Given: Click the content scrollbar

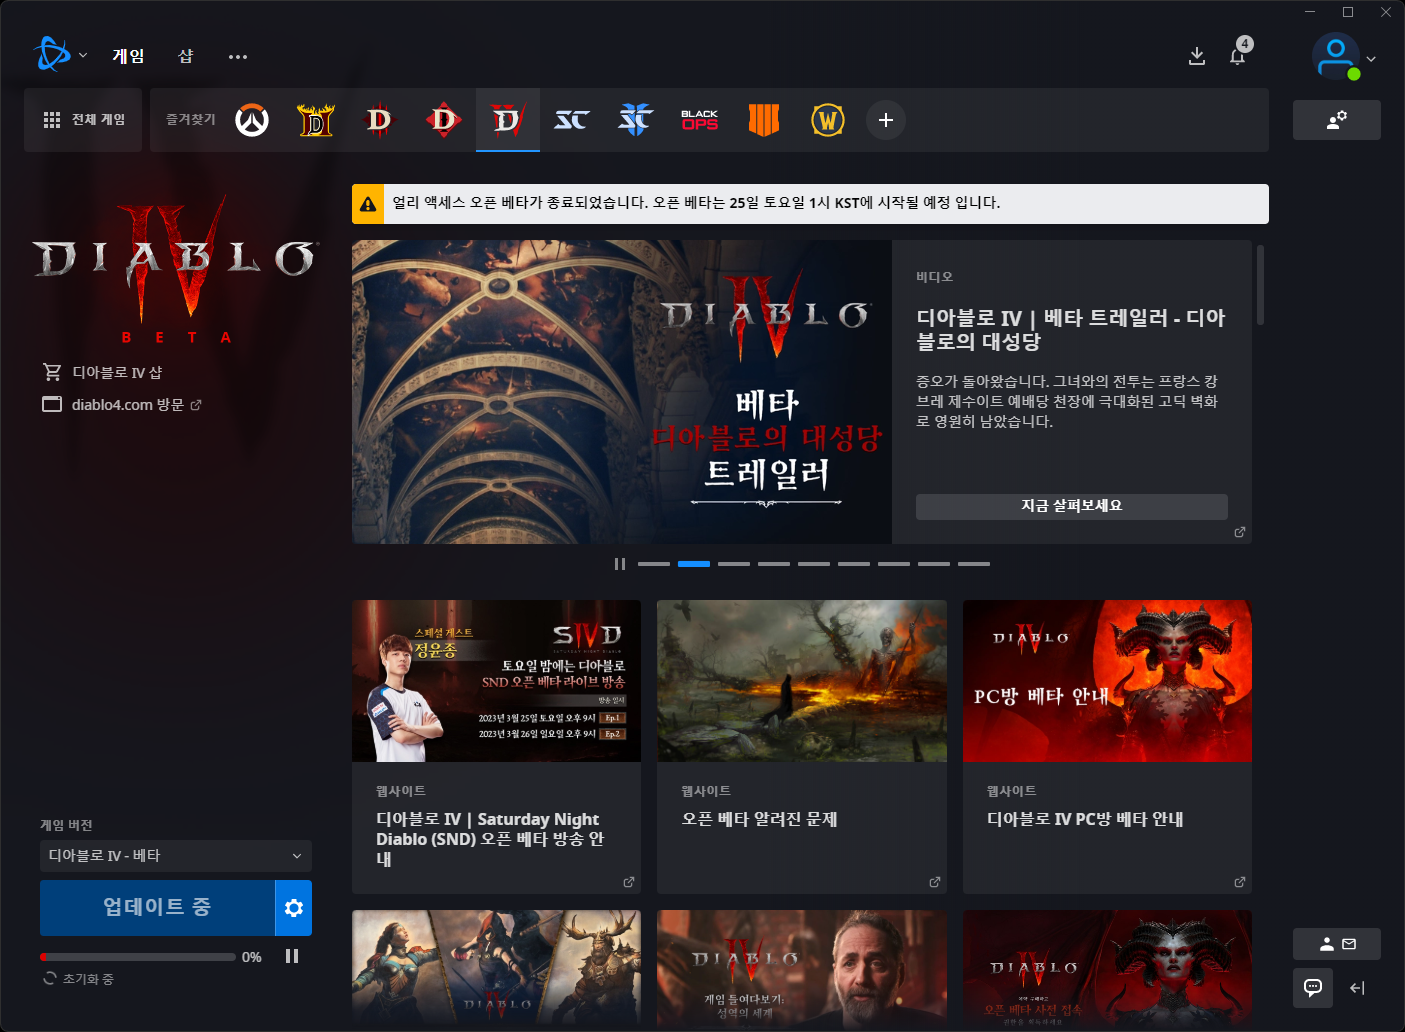Looking at the screenshot, I should (1260, 285).
